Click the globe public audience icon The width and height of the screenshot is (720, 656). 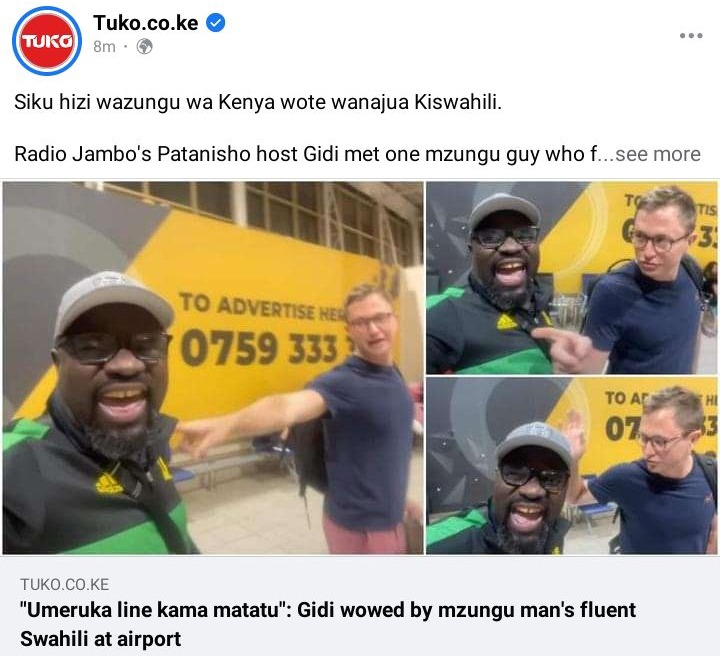[x=145, y=46]
